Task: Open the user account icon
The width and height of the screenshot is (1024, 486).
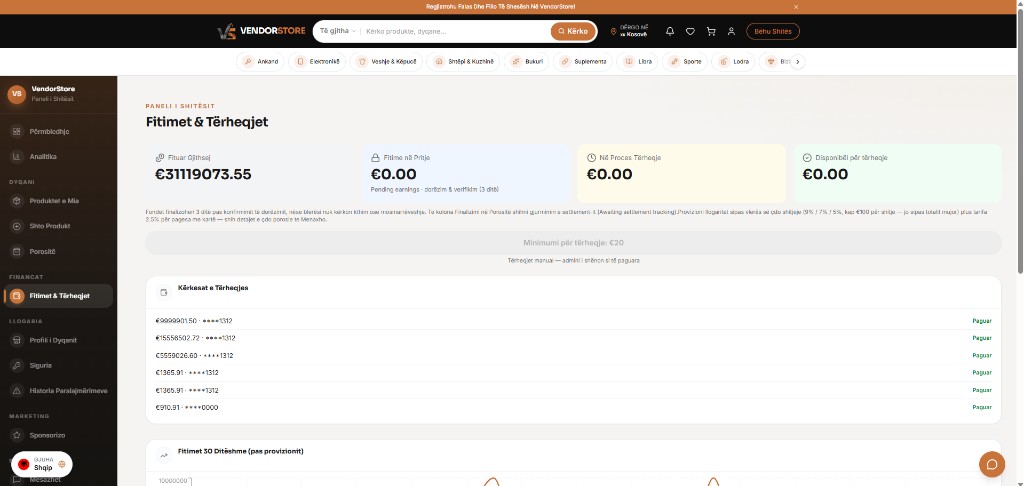Action: pyautogui.click(x=731, y=31)
